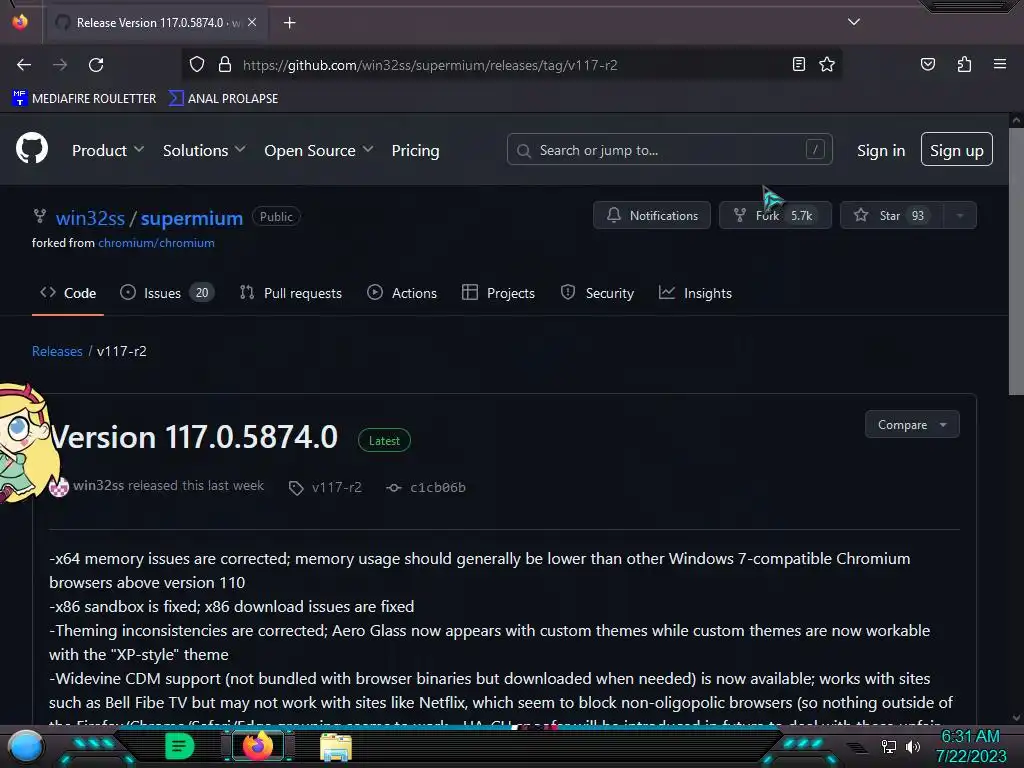This screenshot has height=768, width=1024.
Task: Click the network tray icon
Action: click(888, 746)
